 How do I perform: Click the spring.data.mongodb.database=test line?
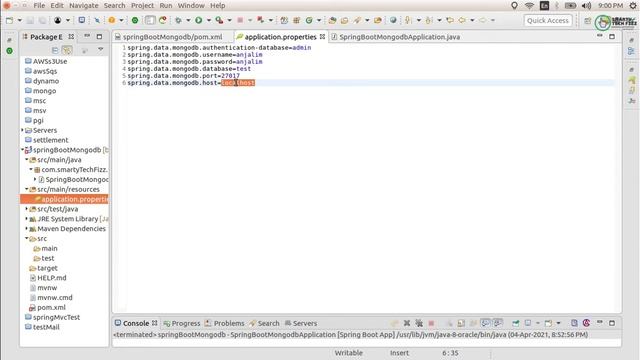click(189, 69)
